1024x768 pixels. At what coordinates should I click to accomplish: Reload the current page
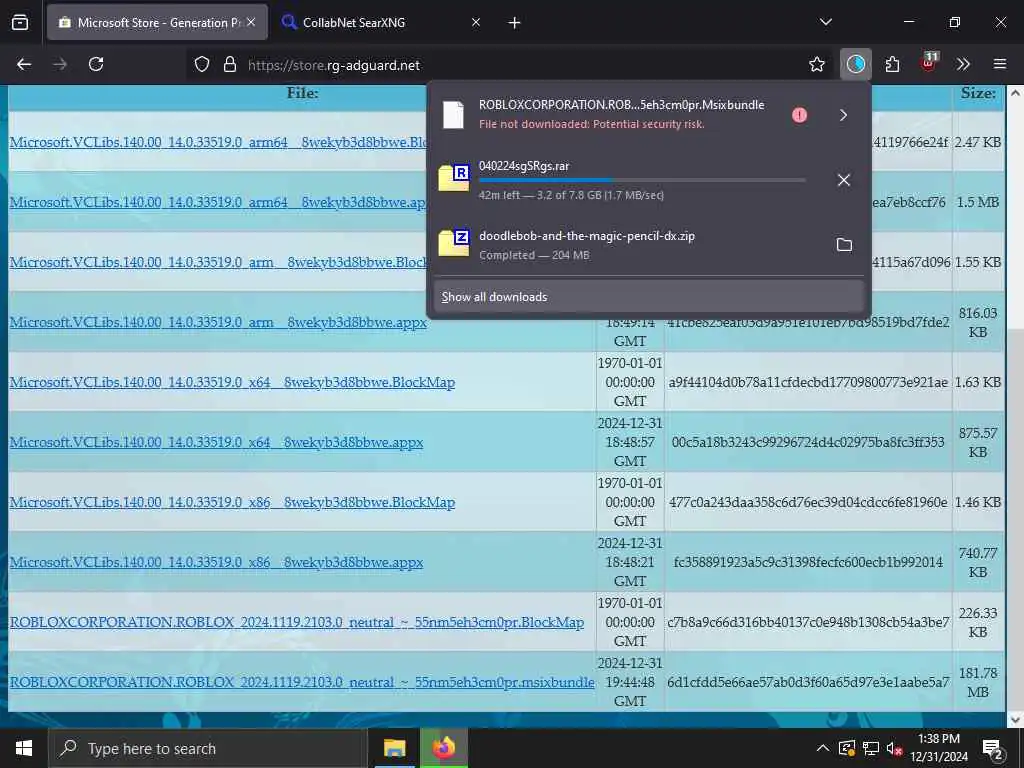pos(96,65)
